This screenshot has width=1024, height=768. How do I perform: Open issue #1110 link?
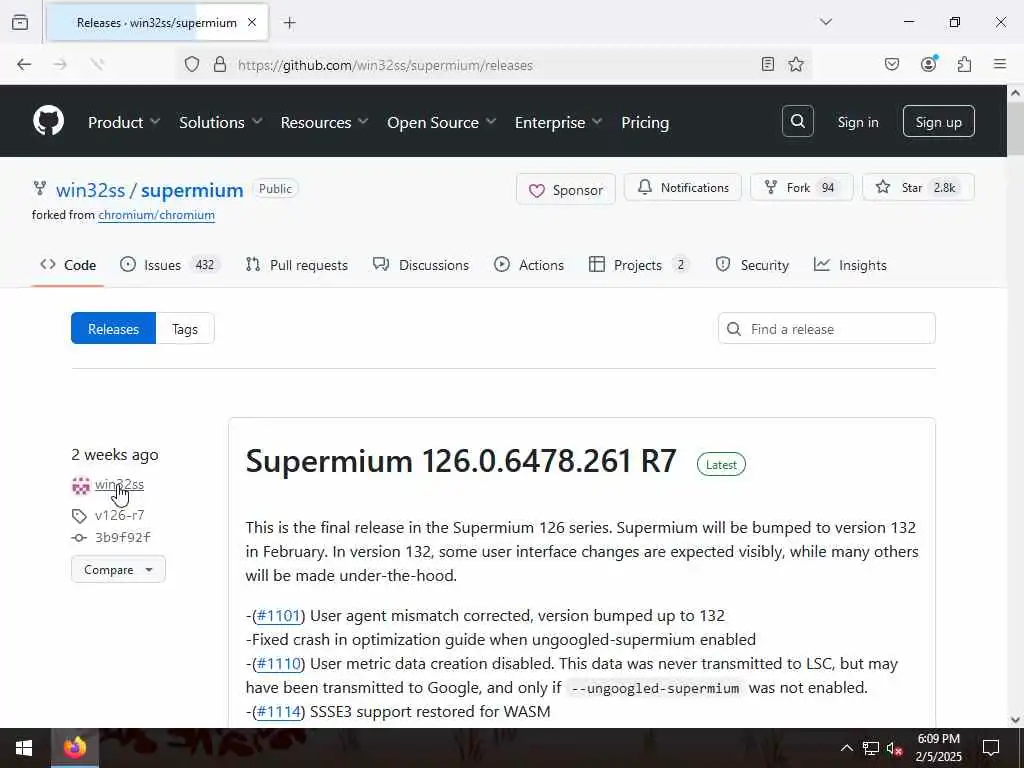point(279,664)
